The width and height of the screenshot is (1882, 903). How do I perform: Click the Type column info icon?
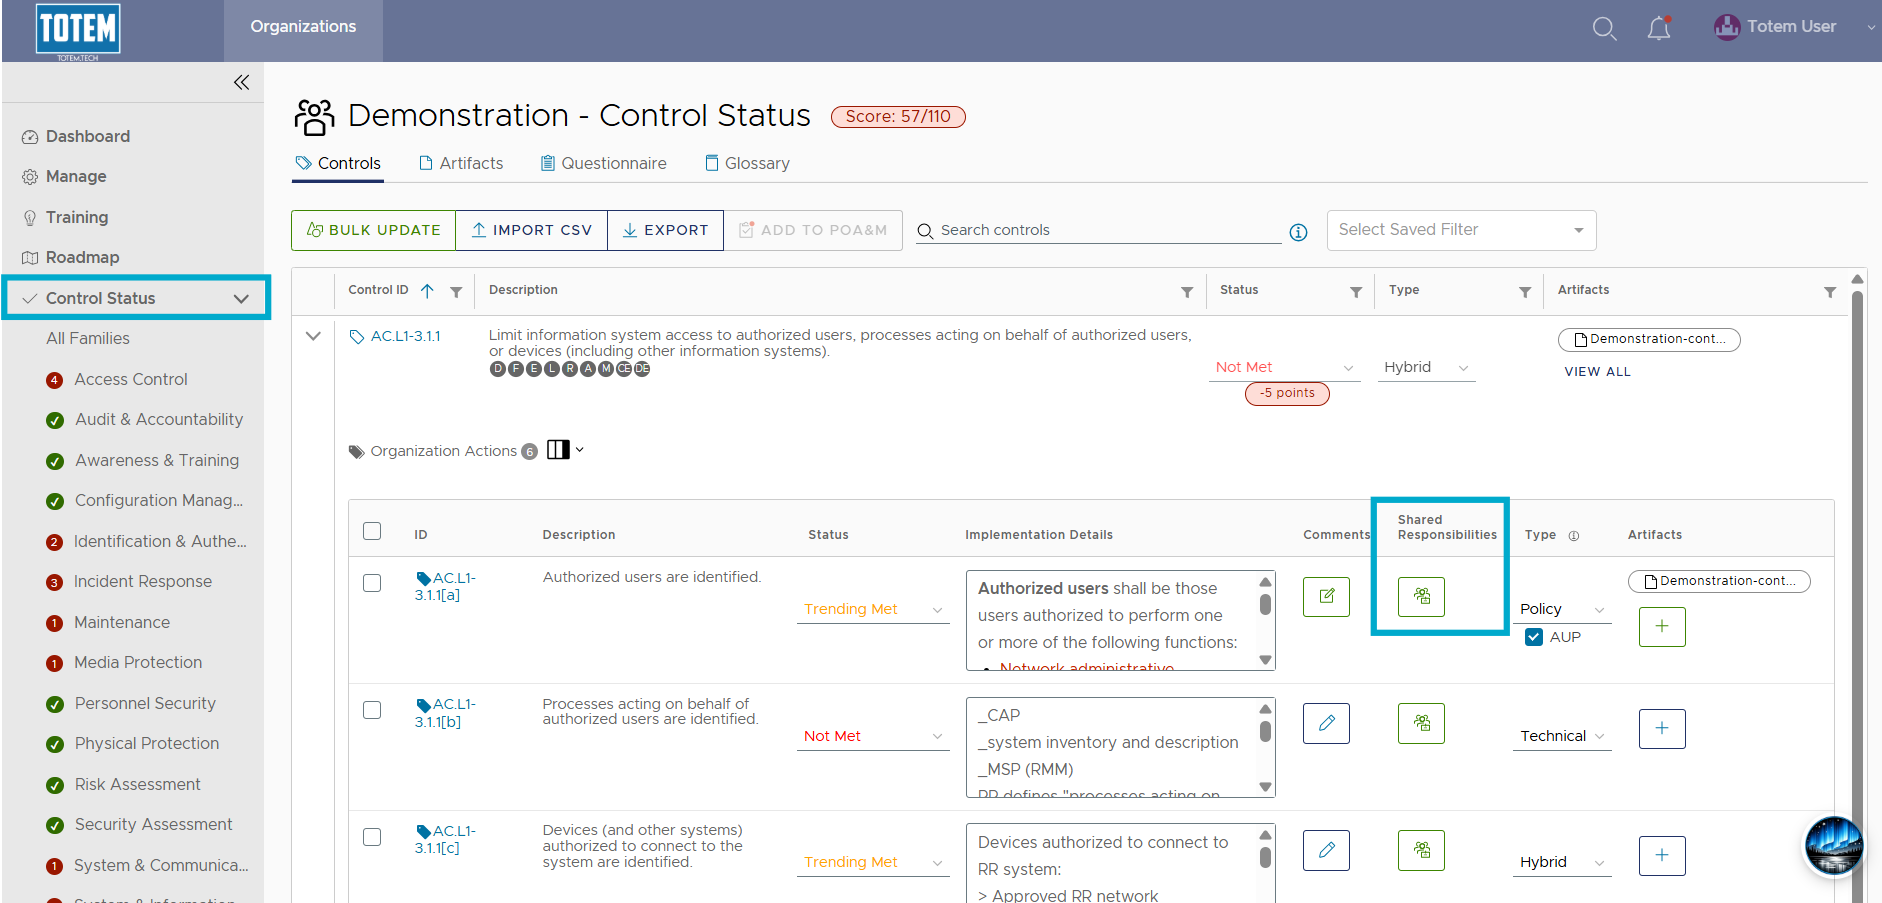(1574, 536)
